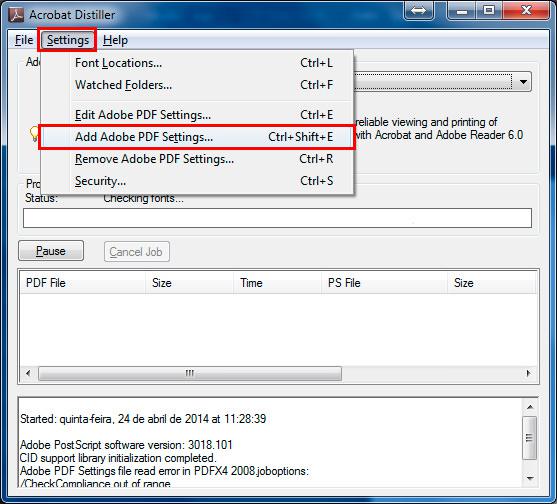Click the first Size column header
Viewport: 557px width, 504px height.
point(189,283)
